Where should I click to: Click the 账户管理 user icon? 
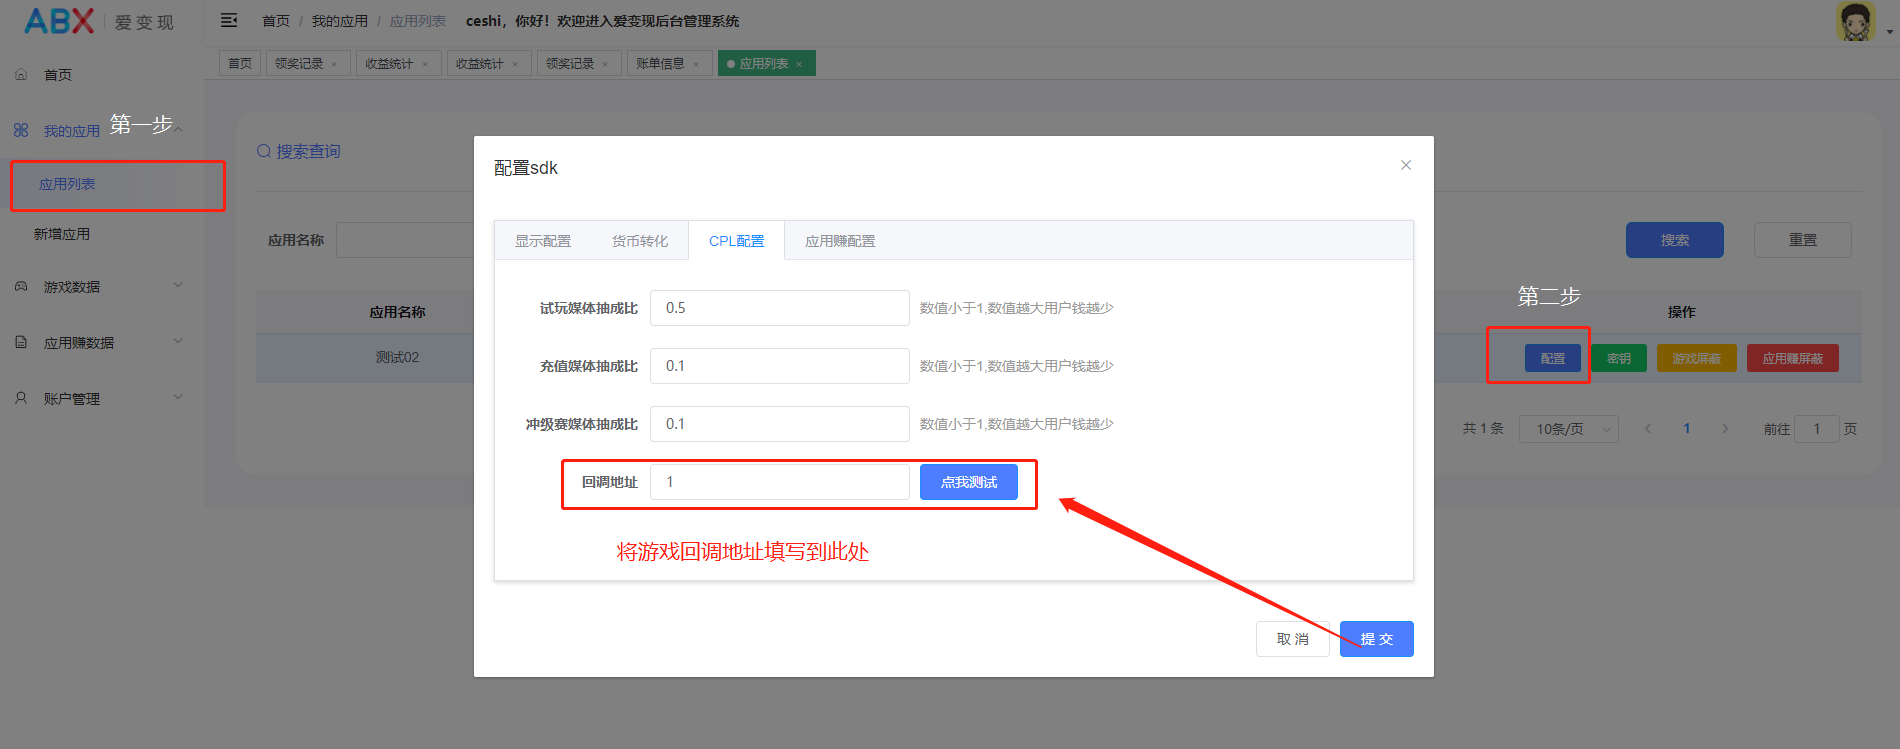(21, 399)
